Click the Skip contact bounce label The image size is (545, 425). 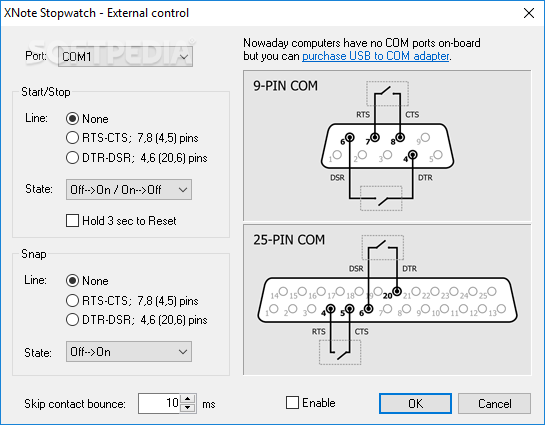pyautogui.click(x=75, y=404)
